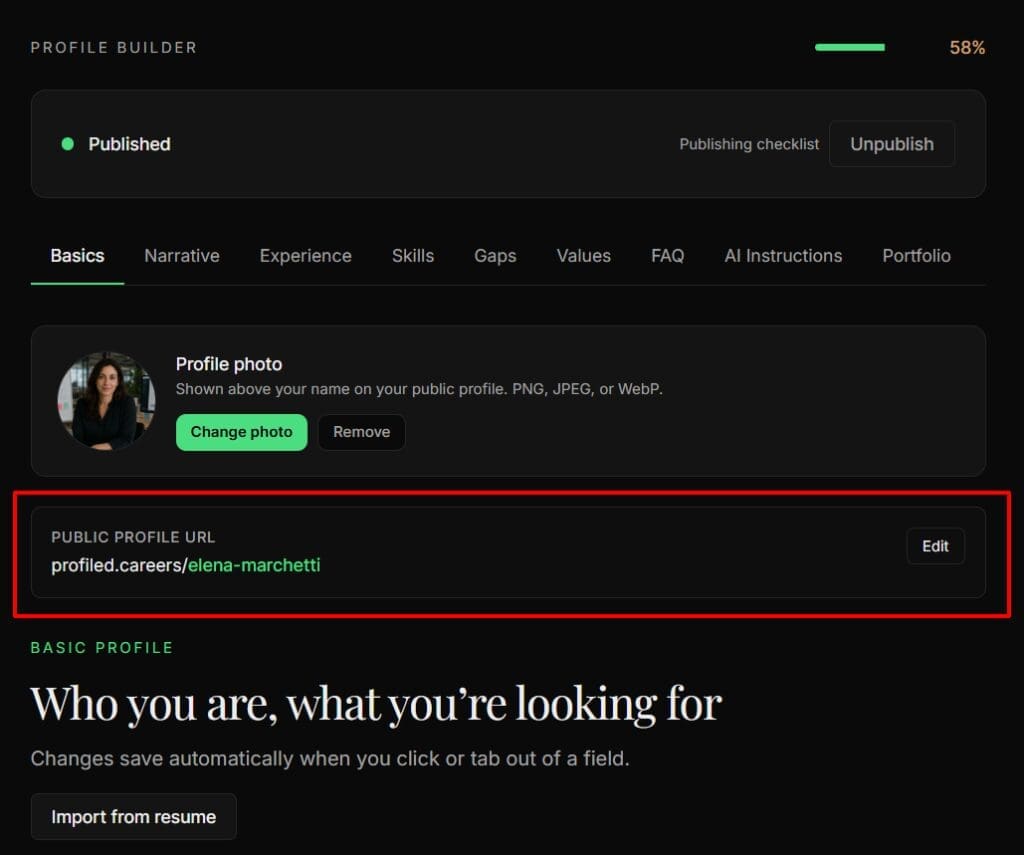The image size is (1024, 855).
Task: Click the Profile photo title text
Action: pos(229,364)
